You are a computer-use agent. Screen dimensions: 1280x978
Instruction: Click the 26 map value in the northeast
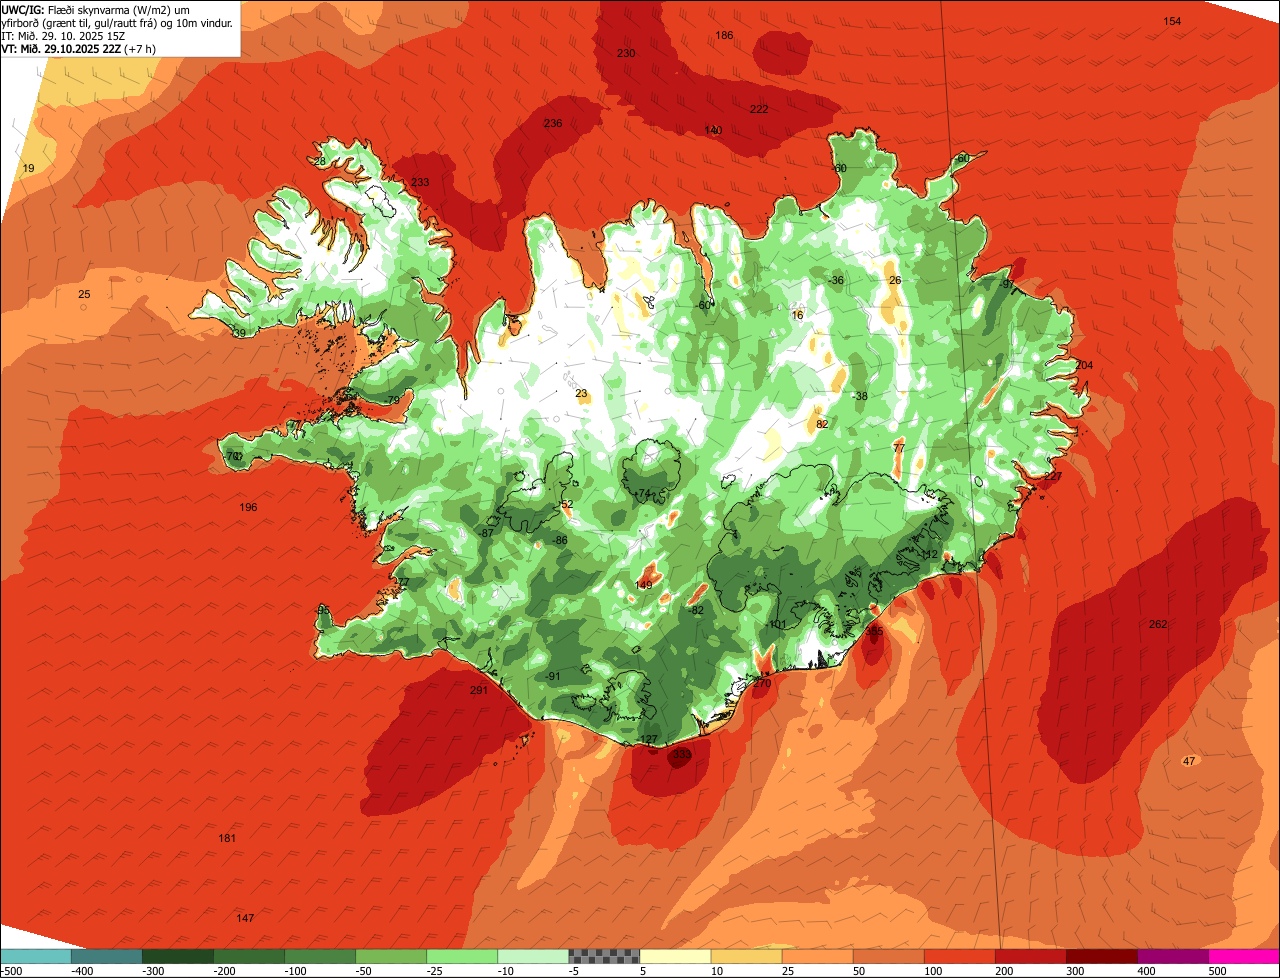895,281
